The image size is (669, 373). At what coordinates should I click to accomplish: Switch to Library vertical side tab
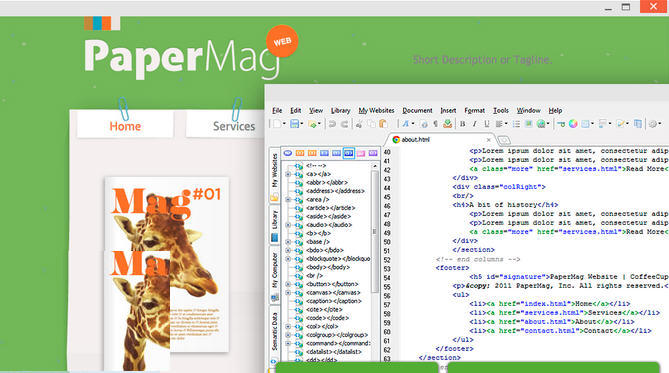pyautogui.click(x=274, y=224)
